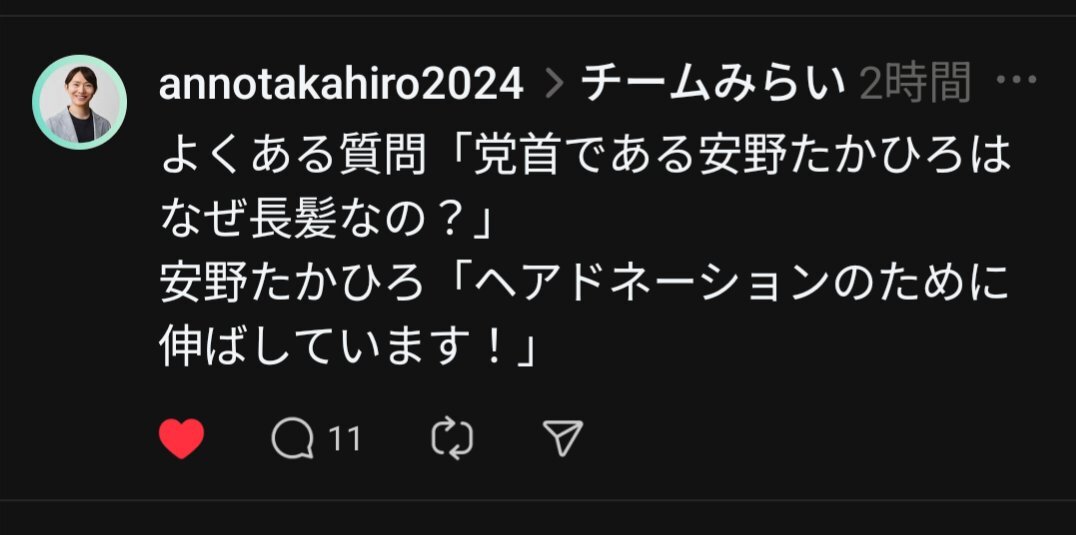Image resolution: width=1076 pixels, height=535 pixels.
Task: Open the three-dot more options menu
Action: [x=1016, y=80]
